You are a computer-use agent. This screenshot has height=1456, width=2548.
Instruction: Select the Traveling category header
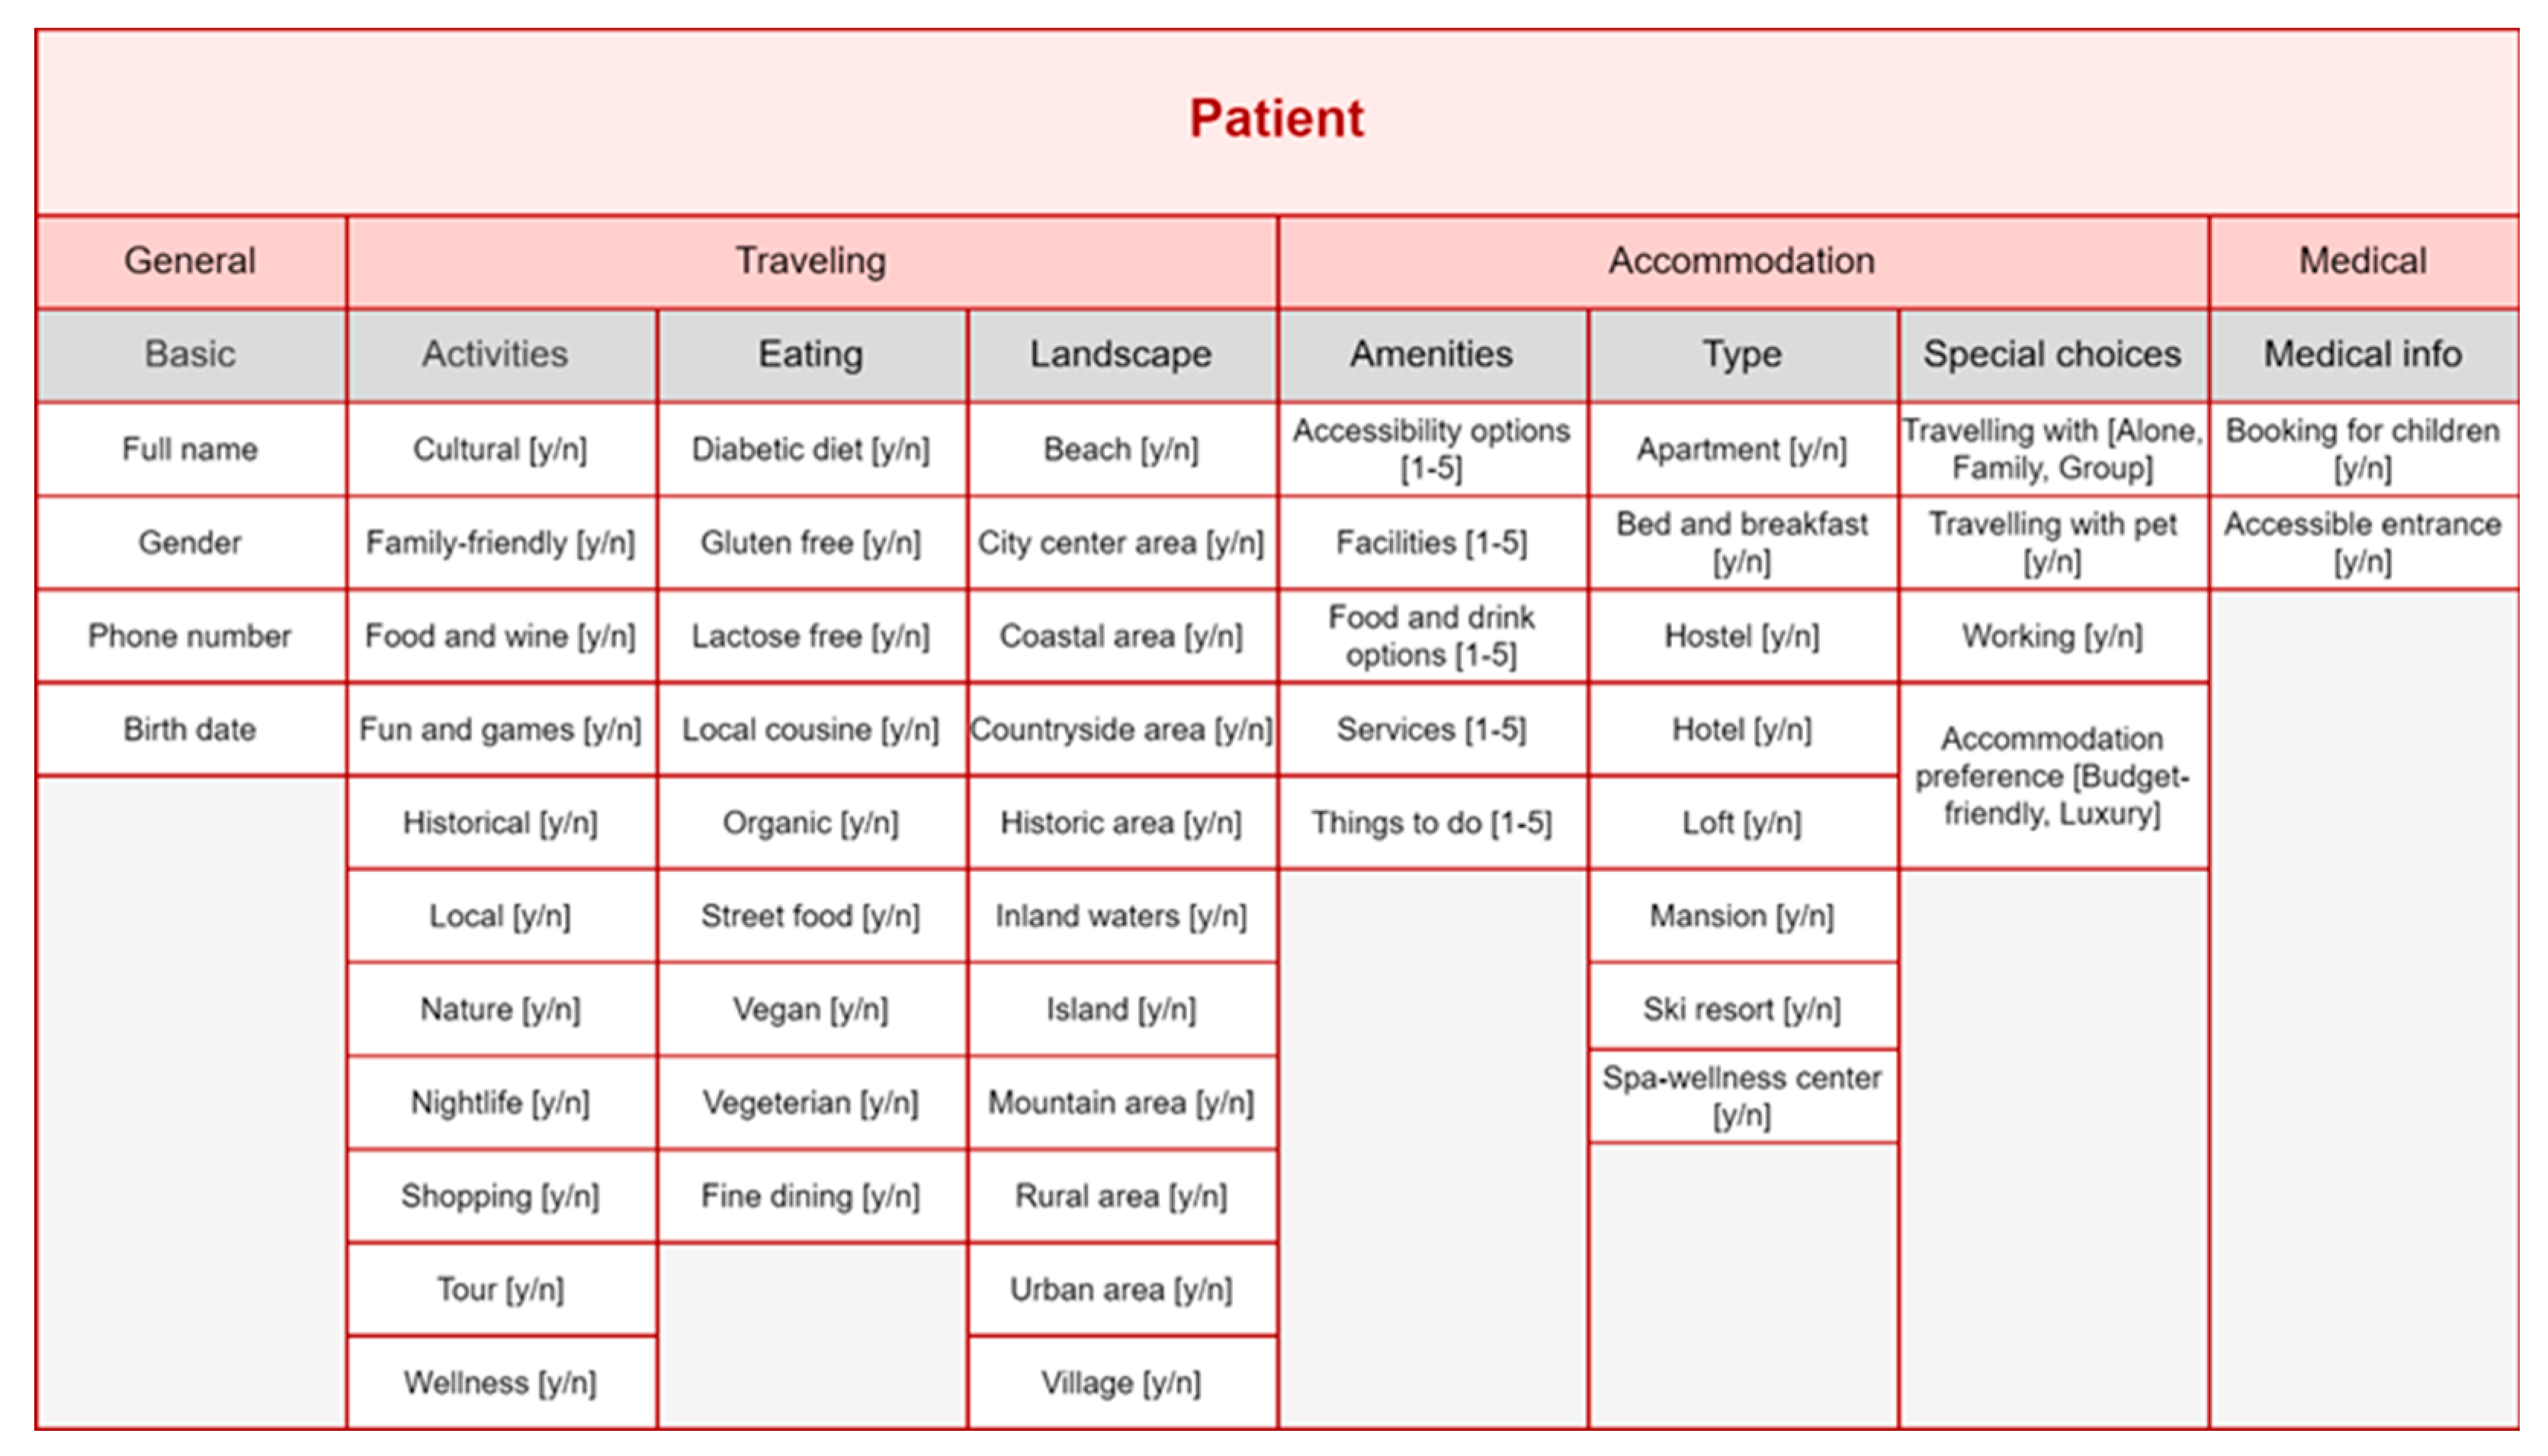[811, 261]
